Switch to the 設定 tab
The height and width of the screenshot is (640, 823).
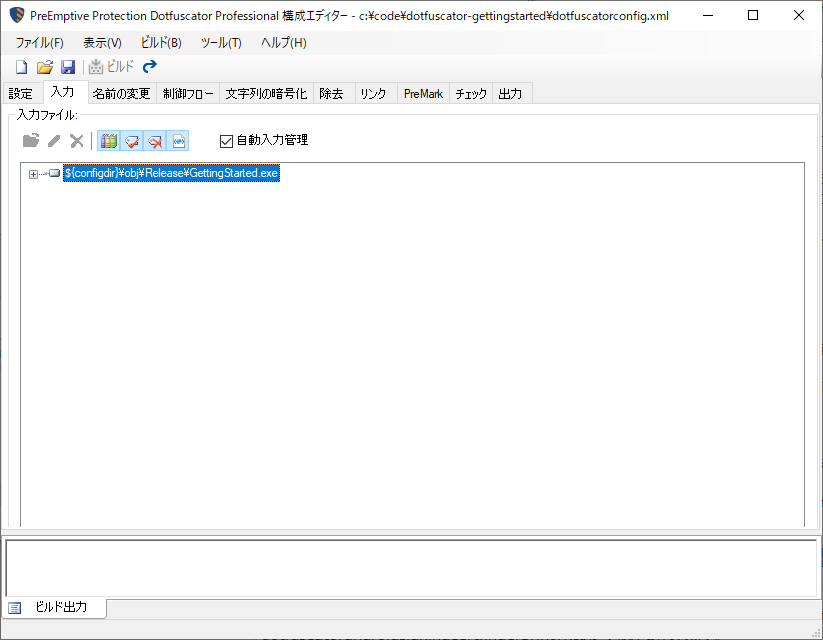(x=21, y=93)
